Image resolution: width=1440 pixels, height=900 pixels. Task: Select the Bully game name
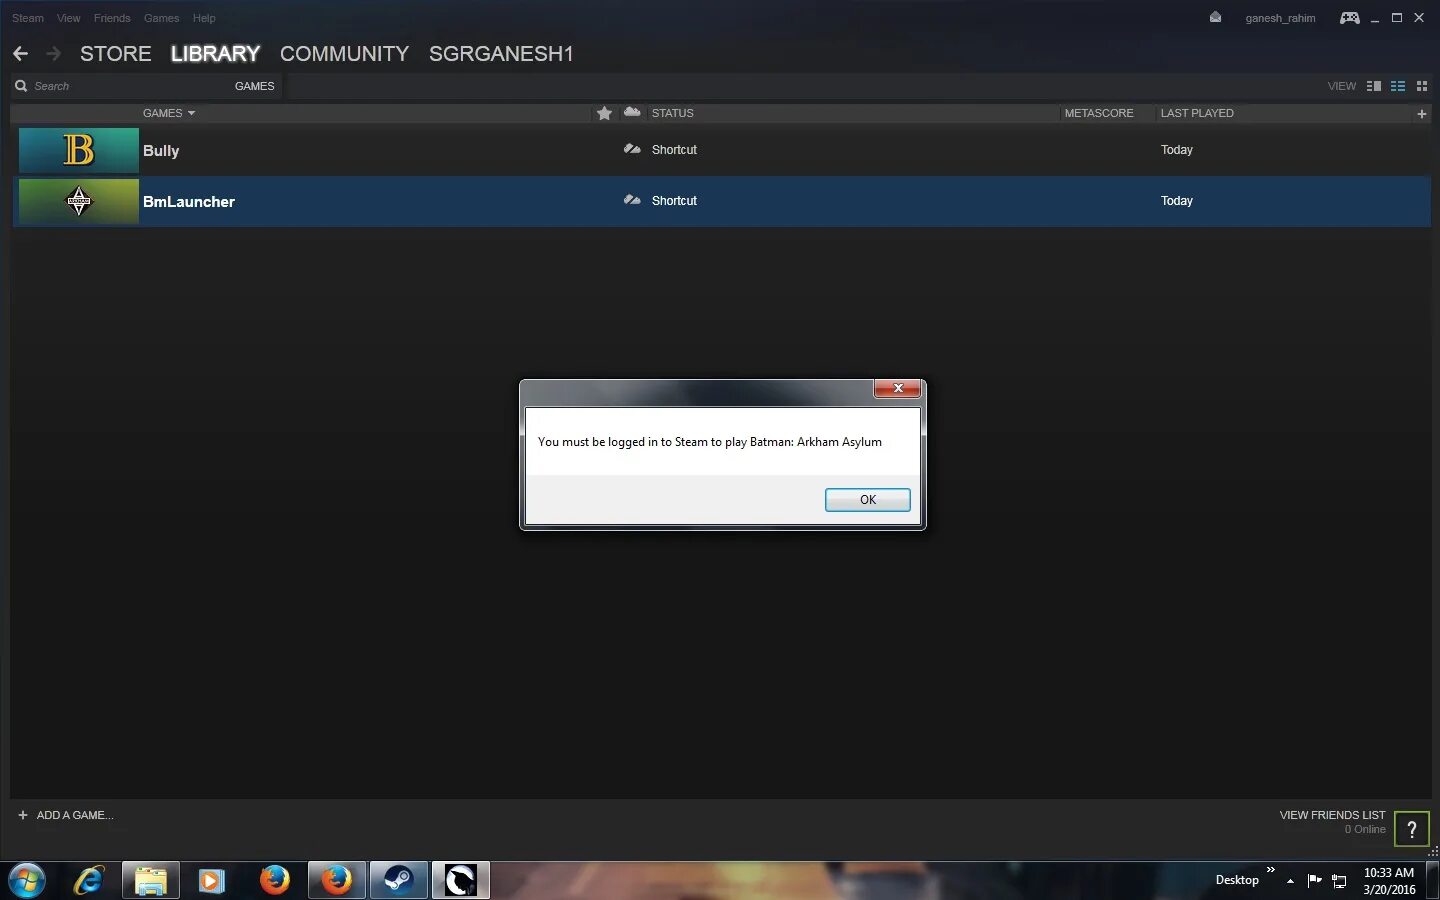tap(161, 150)
